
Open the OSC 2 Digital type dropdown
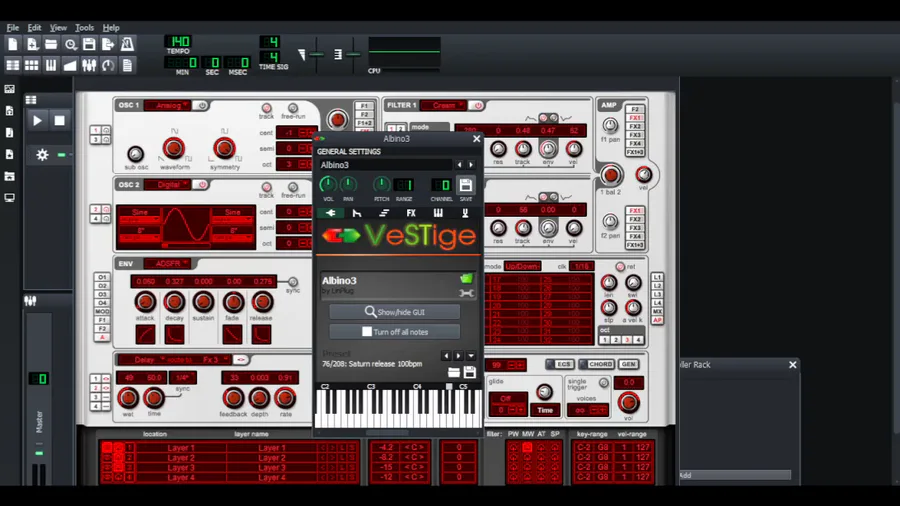click(x=168, y=185)
